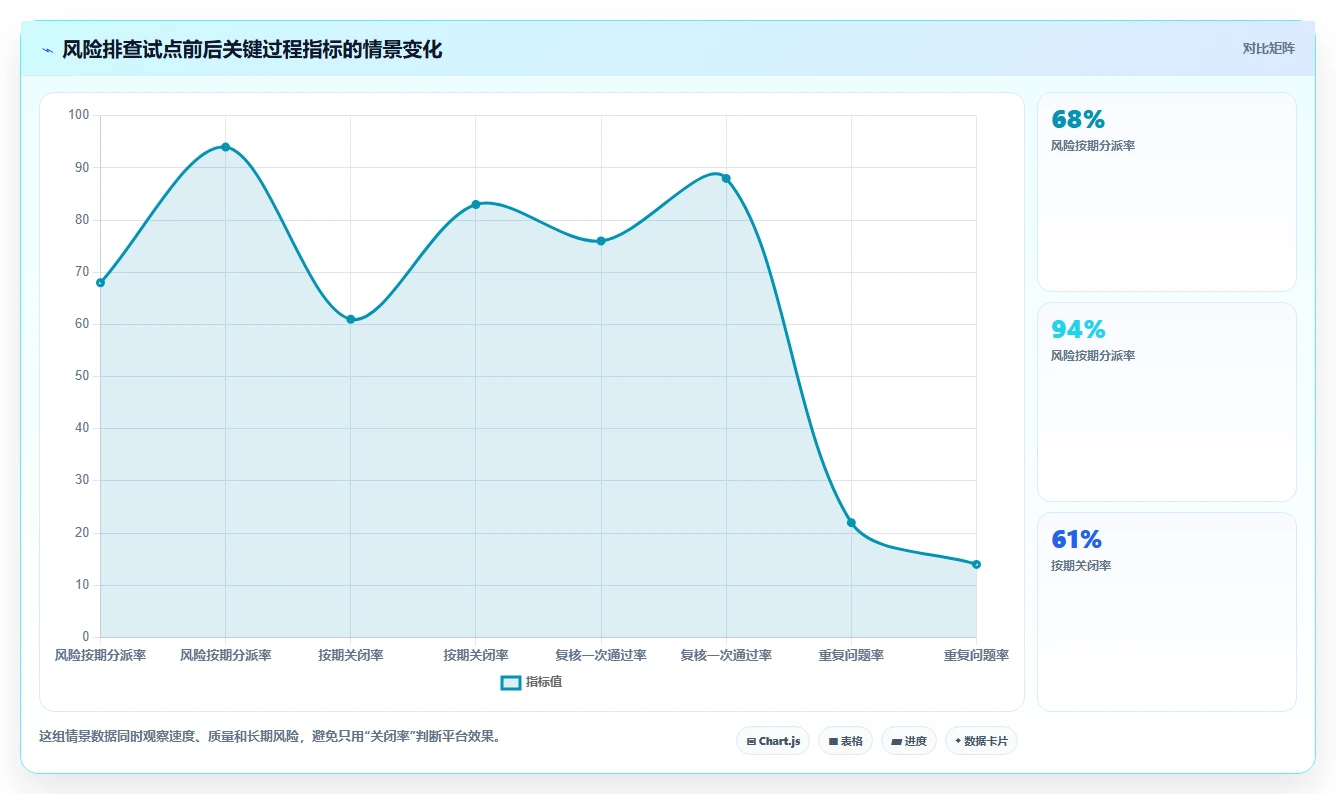Click the 风险按期分派率 label in the 68% card

click(1093, 146)
